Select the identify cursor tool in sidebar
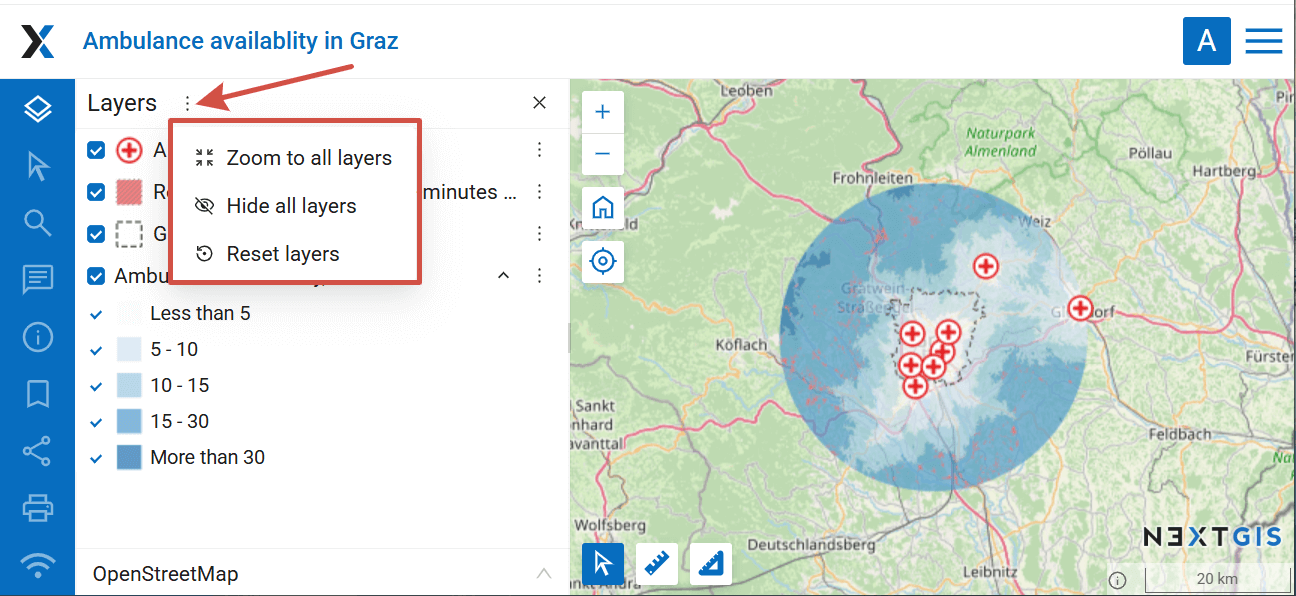Screen dimensions: 1296x596 [37, 166]
